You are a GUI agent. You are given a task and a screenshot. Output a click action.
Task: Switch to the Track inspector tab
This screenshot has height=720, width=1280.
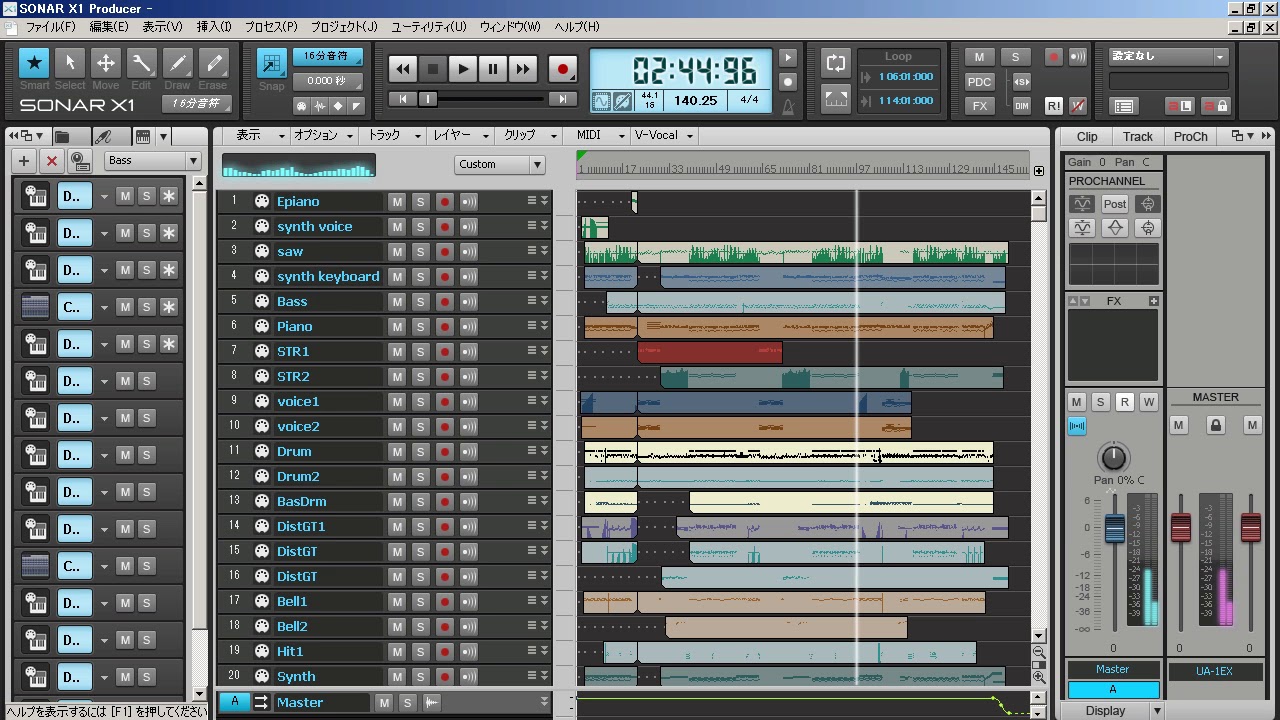pos(1138,137)
